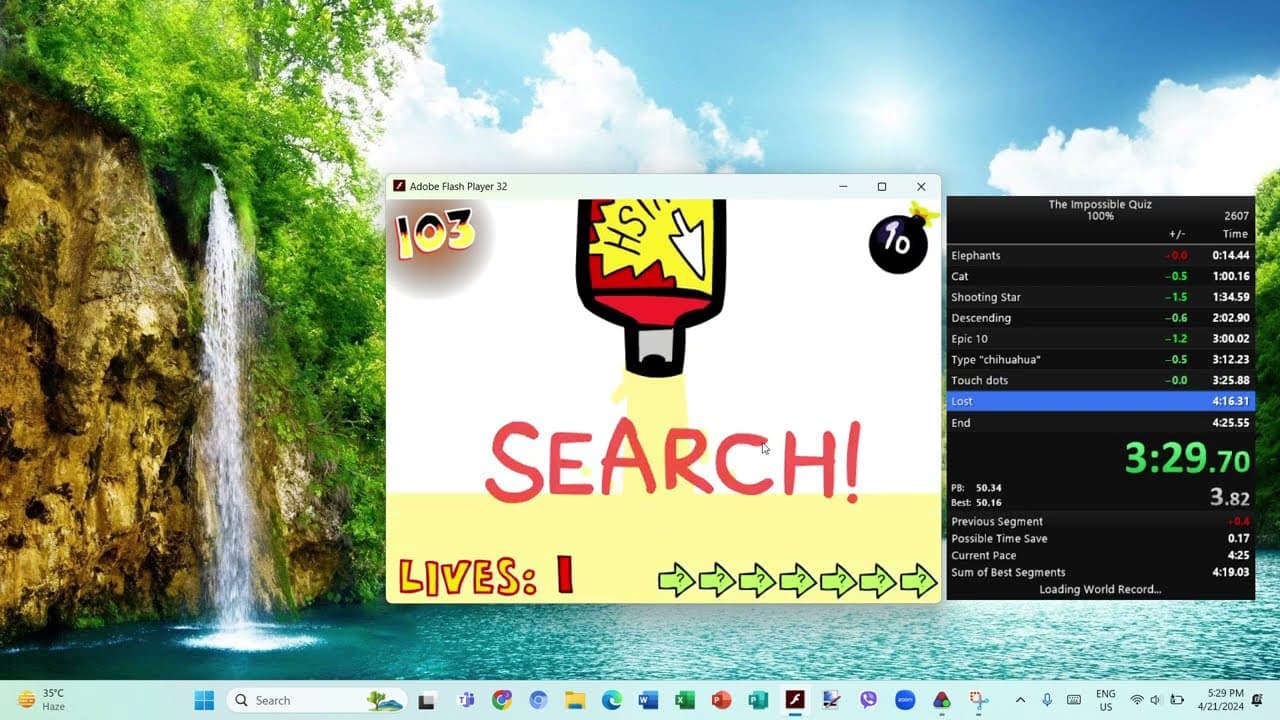Click the LIVES: 1 counter
This screenshot has width=1280, height=720.
pos(486,577)
